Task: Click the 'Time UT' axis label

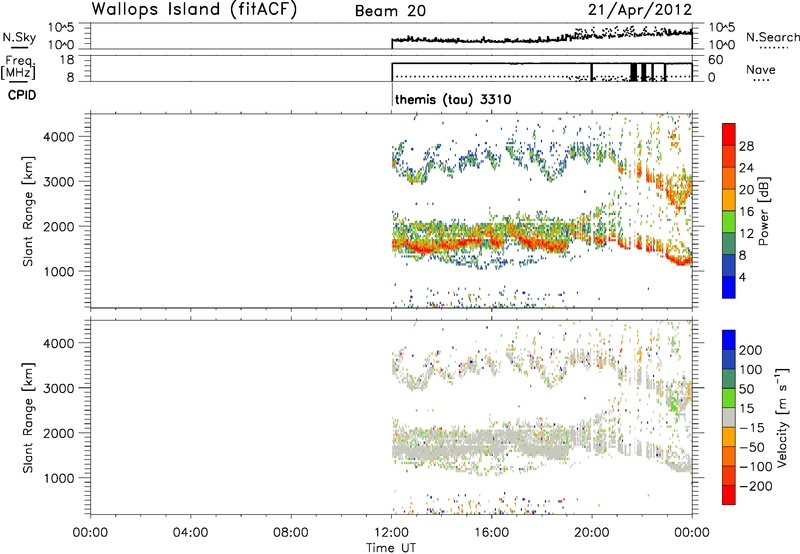Action: 391,548
